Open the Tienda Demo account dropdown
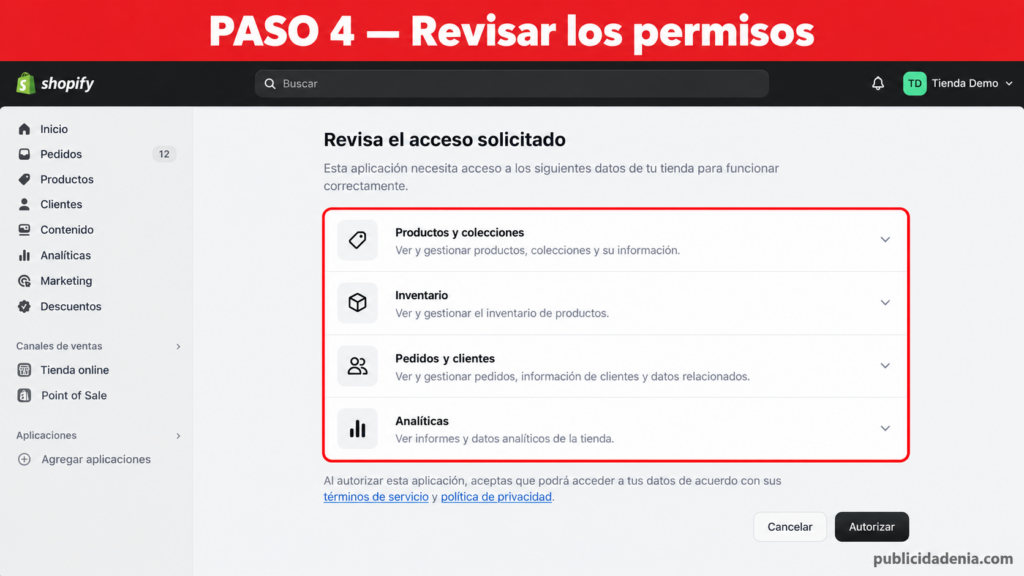The width and height of the screenshot is (1024, 576). 958,84
